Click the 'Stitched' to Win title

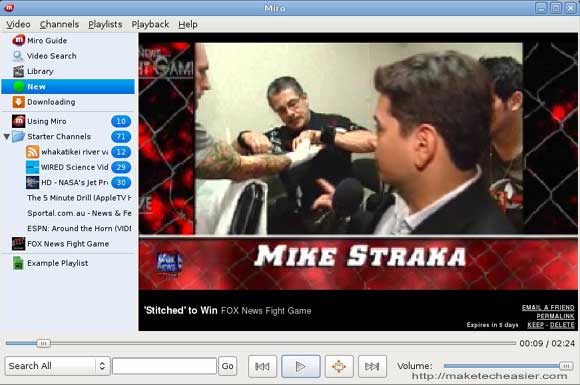181,310
